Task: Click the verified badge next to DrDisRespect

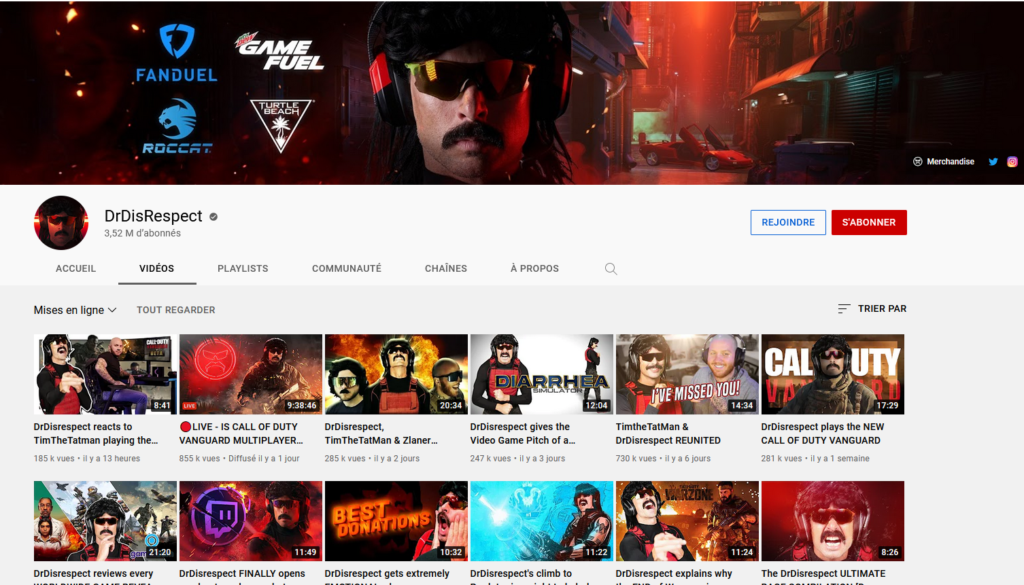Action: click(213, 217)
